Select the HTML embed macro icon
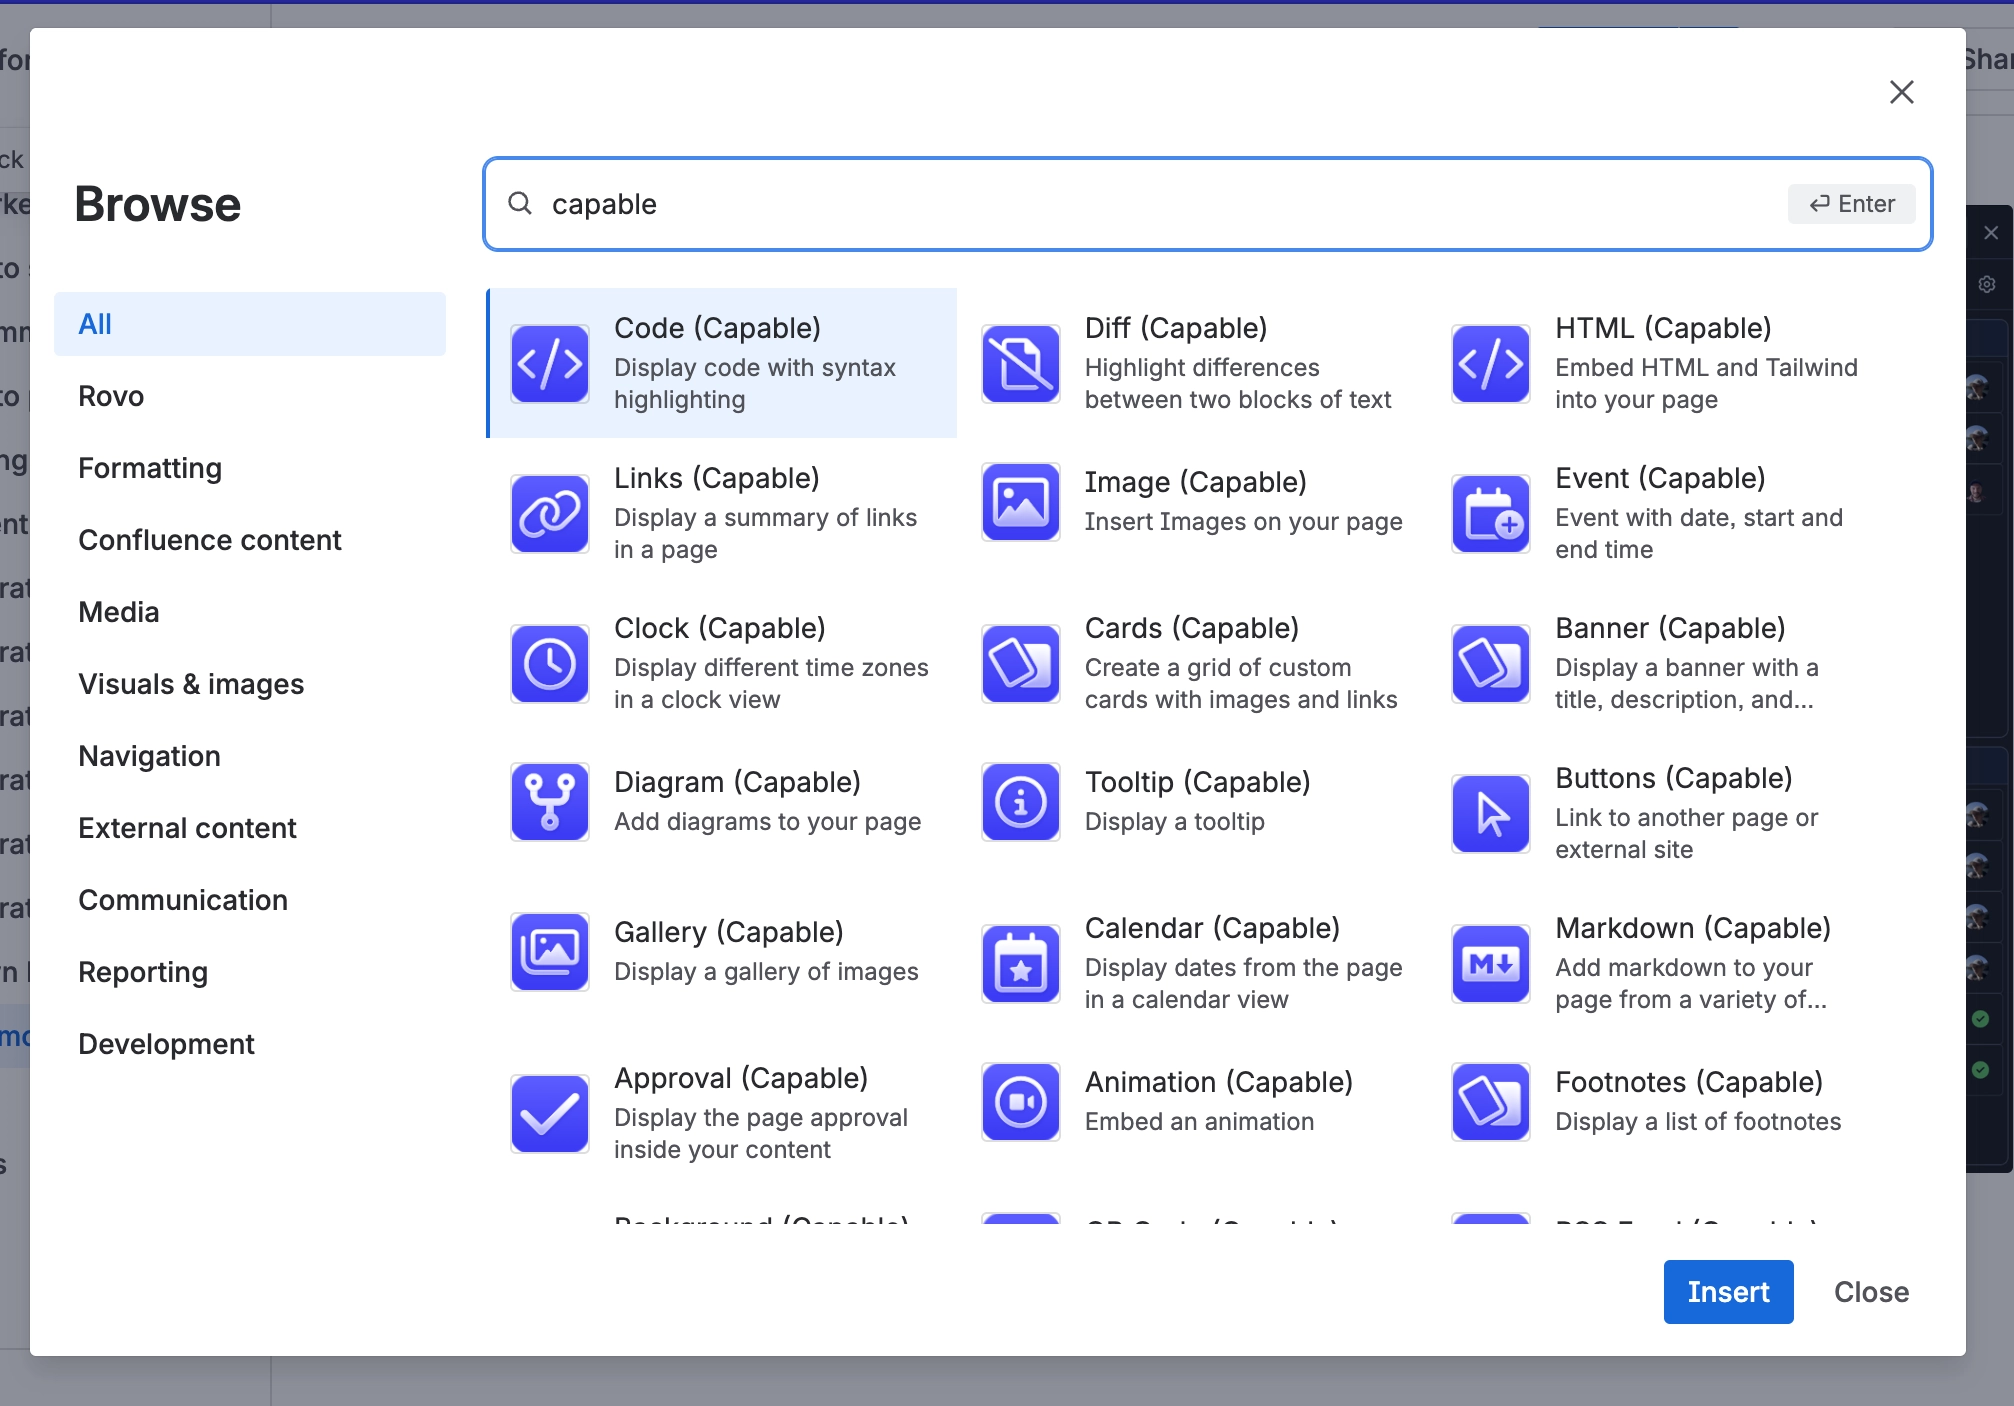Viewport: 2014px width, 1406px height. (1489, 364)
